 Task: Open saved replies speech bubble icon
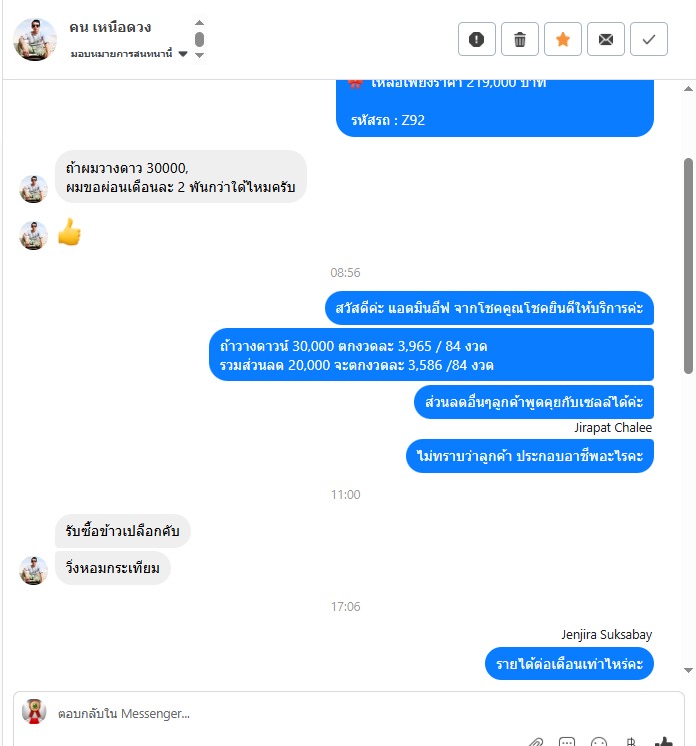tap(567, 742)
